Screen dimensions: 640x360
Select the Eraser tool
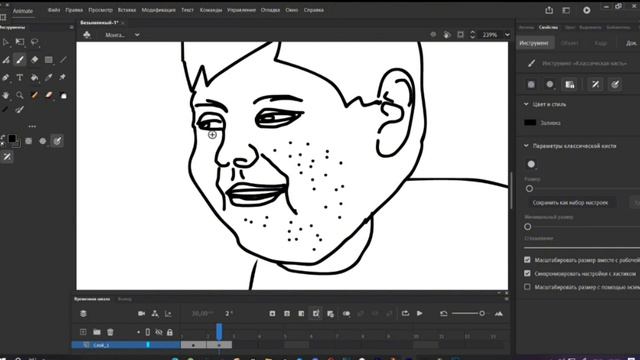35,60
